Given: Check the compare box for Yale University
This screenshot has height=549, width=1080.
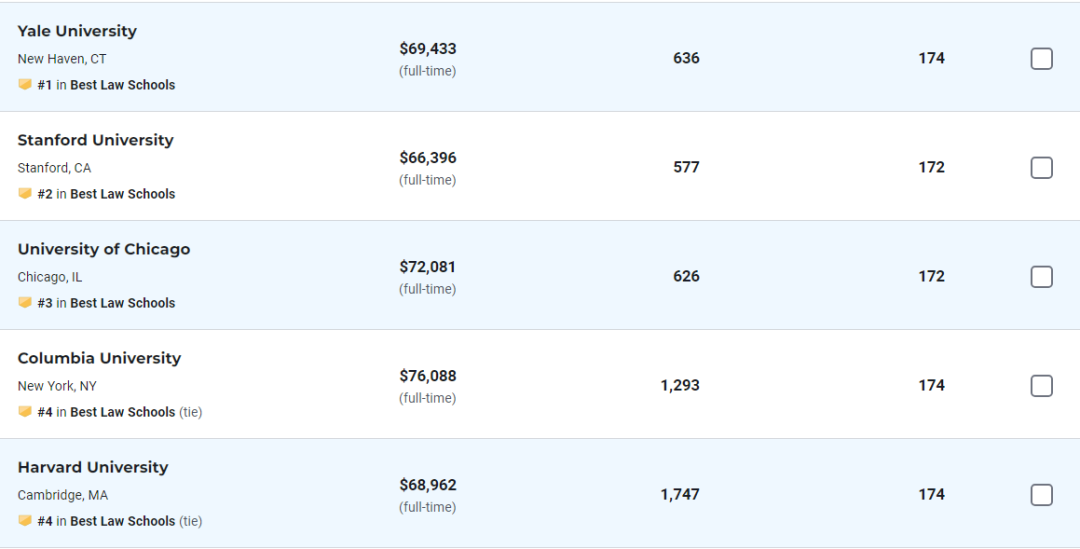Looking at the screenshot, I should click(1041, 59).
